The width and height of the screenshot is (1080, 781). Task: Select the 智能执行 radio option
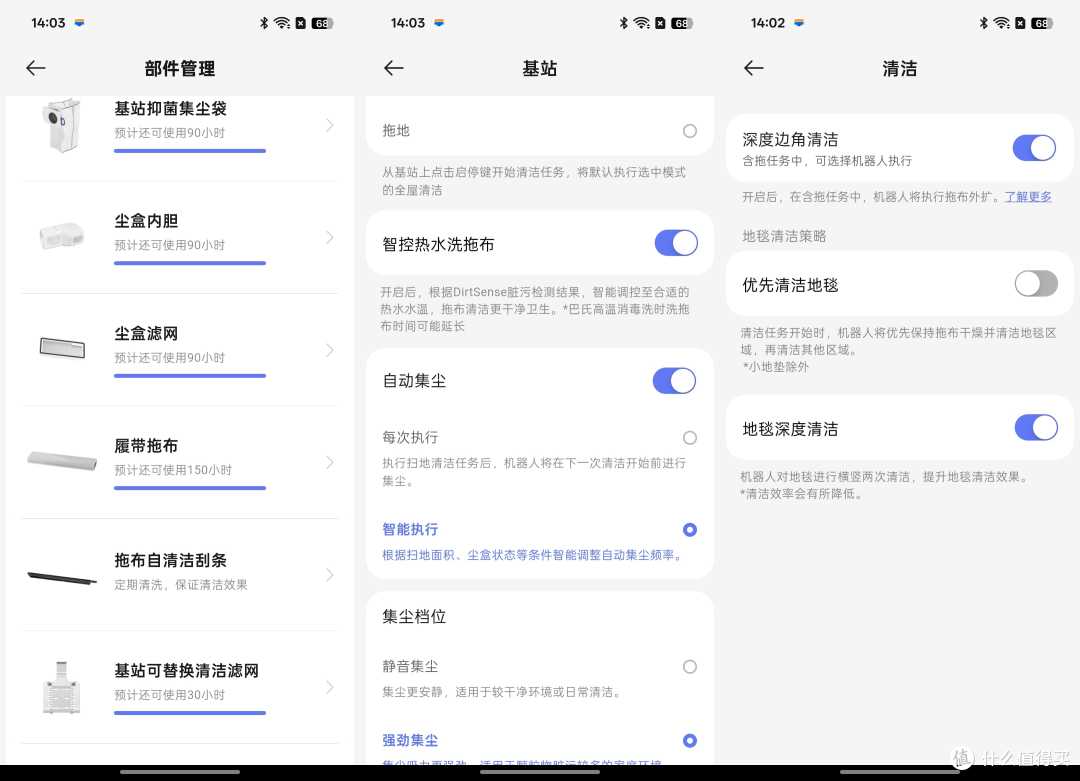[x=689, y=530]
